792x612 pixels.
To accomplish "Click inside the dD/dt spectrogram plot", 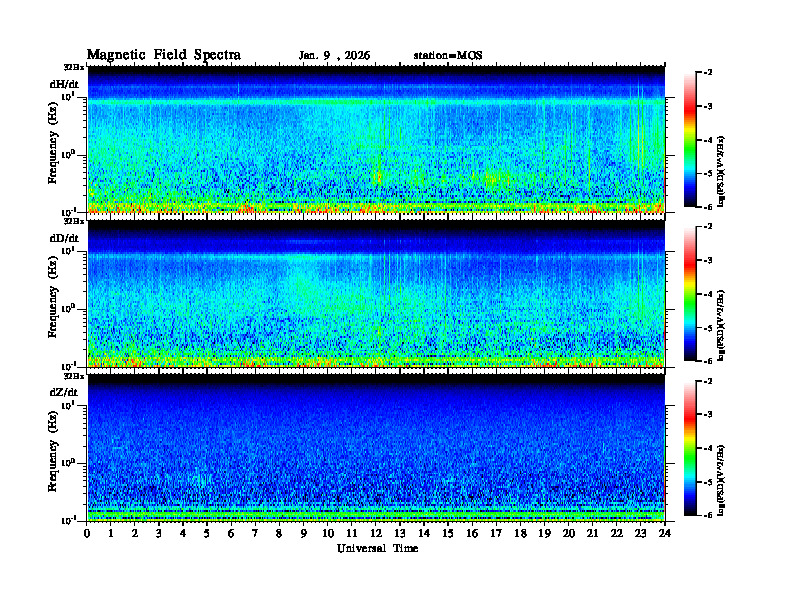I will (376, 293).
